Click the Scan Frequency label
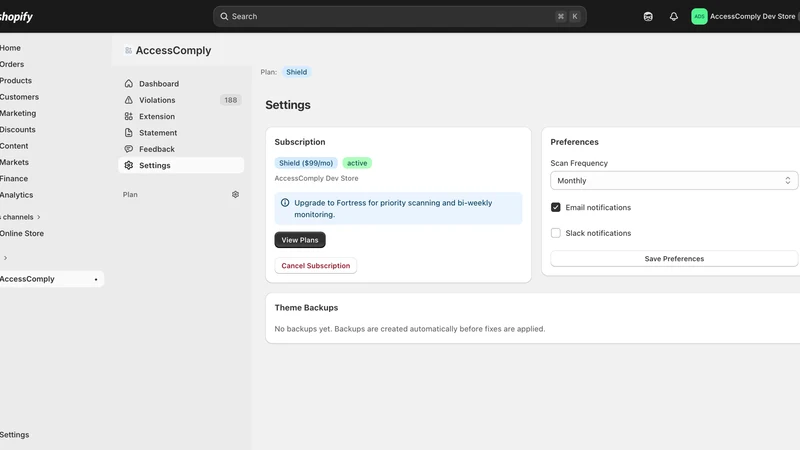 579,163
